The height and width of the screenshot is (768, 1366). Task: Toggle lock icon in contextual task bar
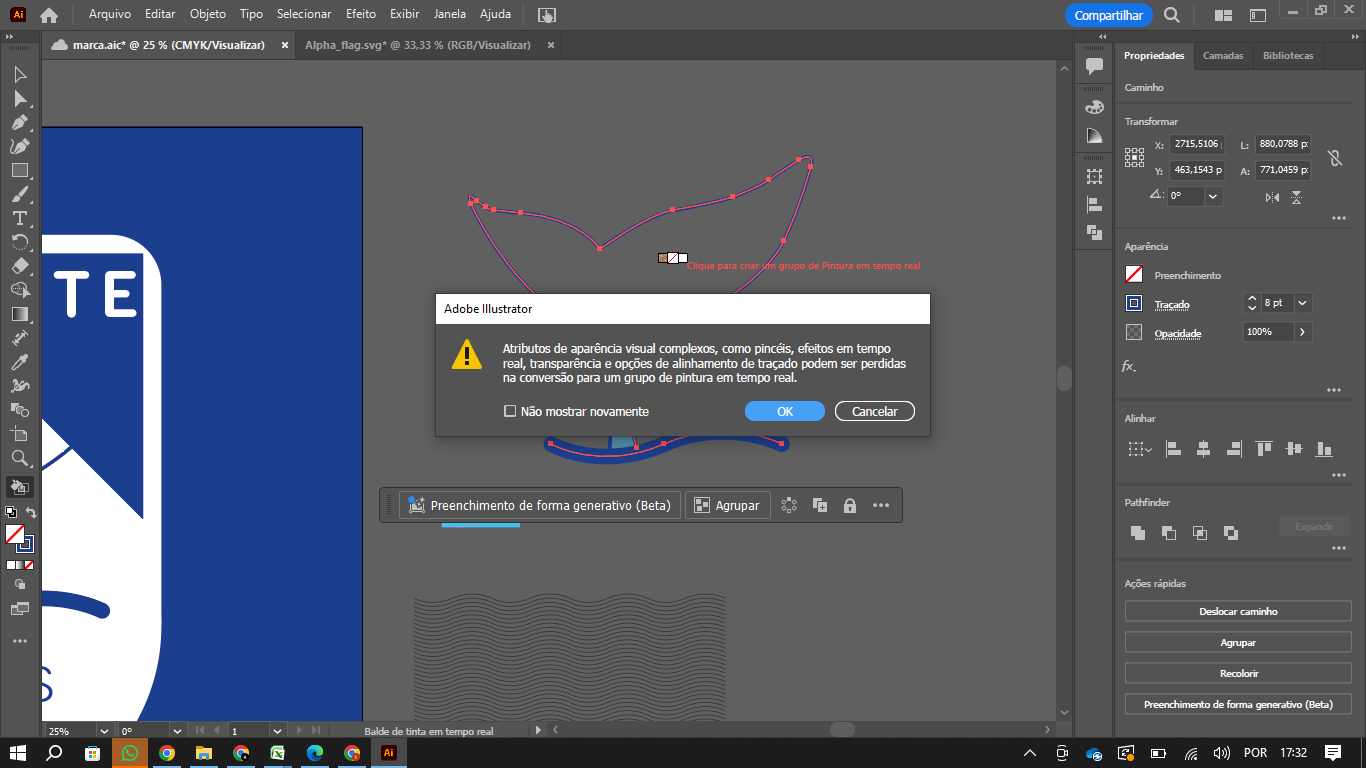pos(850,505)
